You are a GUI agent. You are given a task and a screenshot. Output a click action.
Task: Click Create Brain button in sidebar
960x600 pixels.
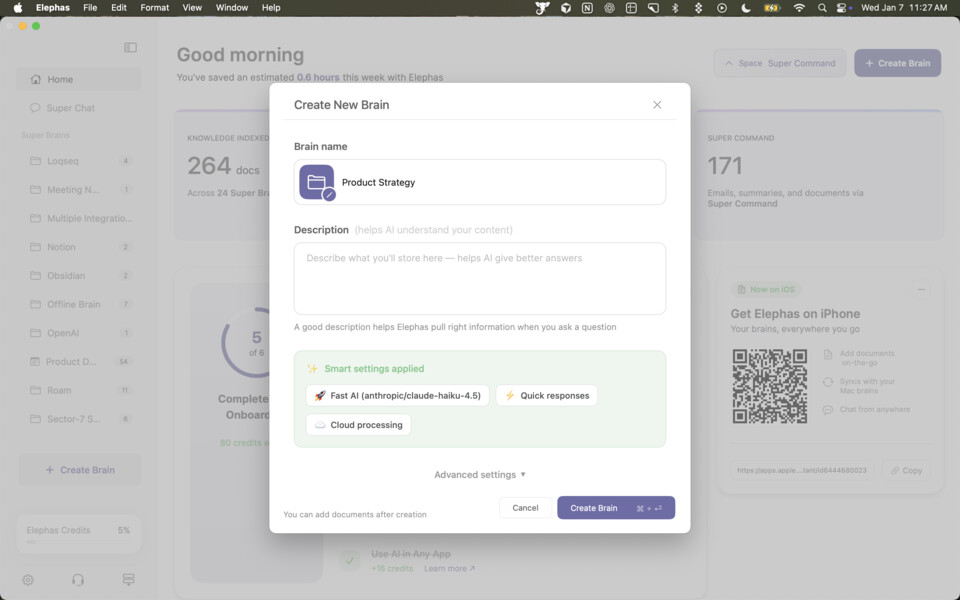click(80, 470)
